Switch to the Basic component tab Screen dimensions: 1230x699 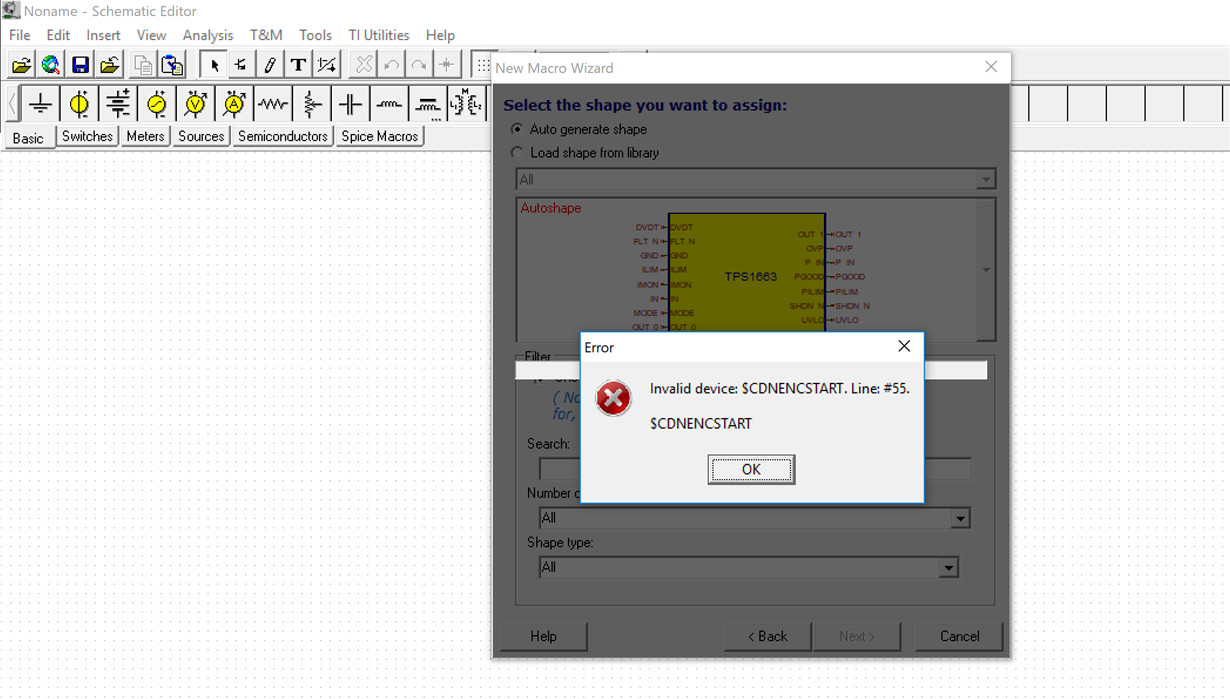tap(28, 138)
